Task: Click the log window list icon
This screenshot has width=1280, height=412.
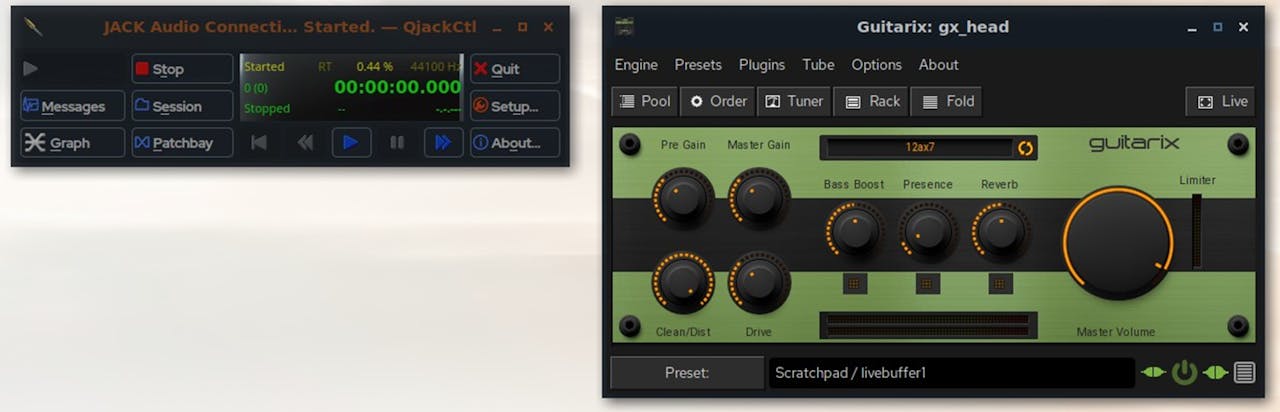Action: click(1244, 373)
